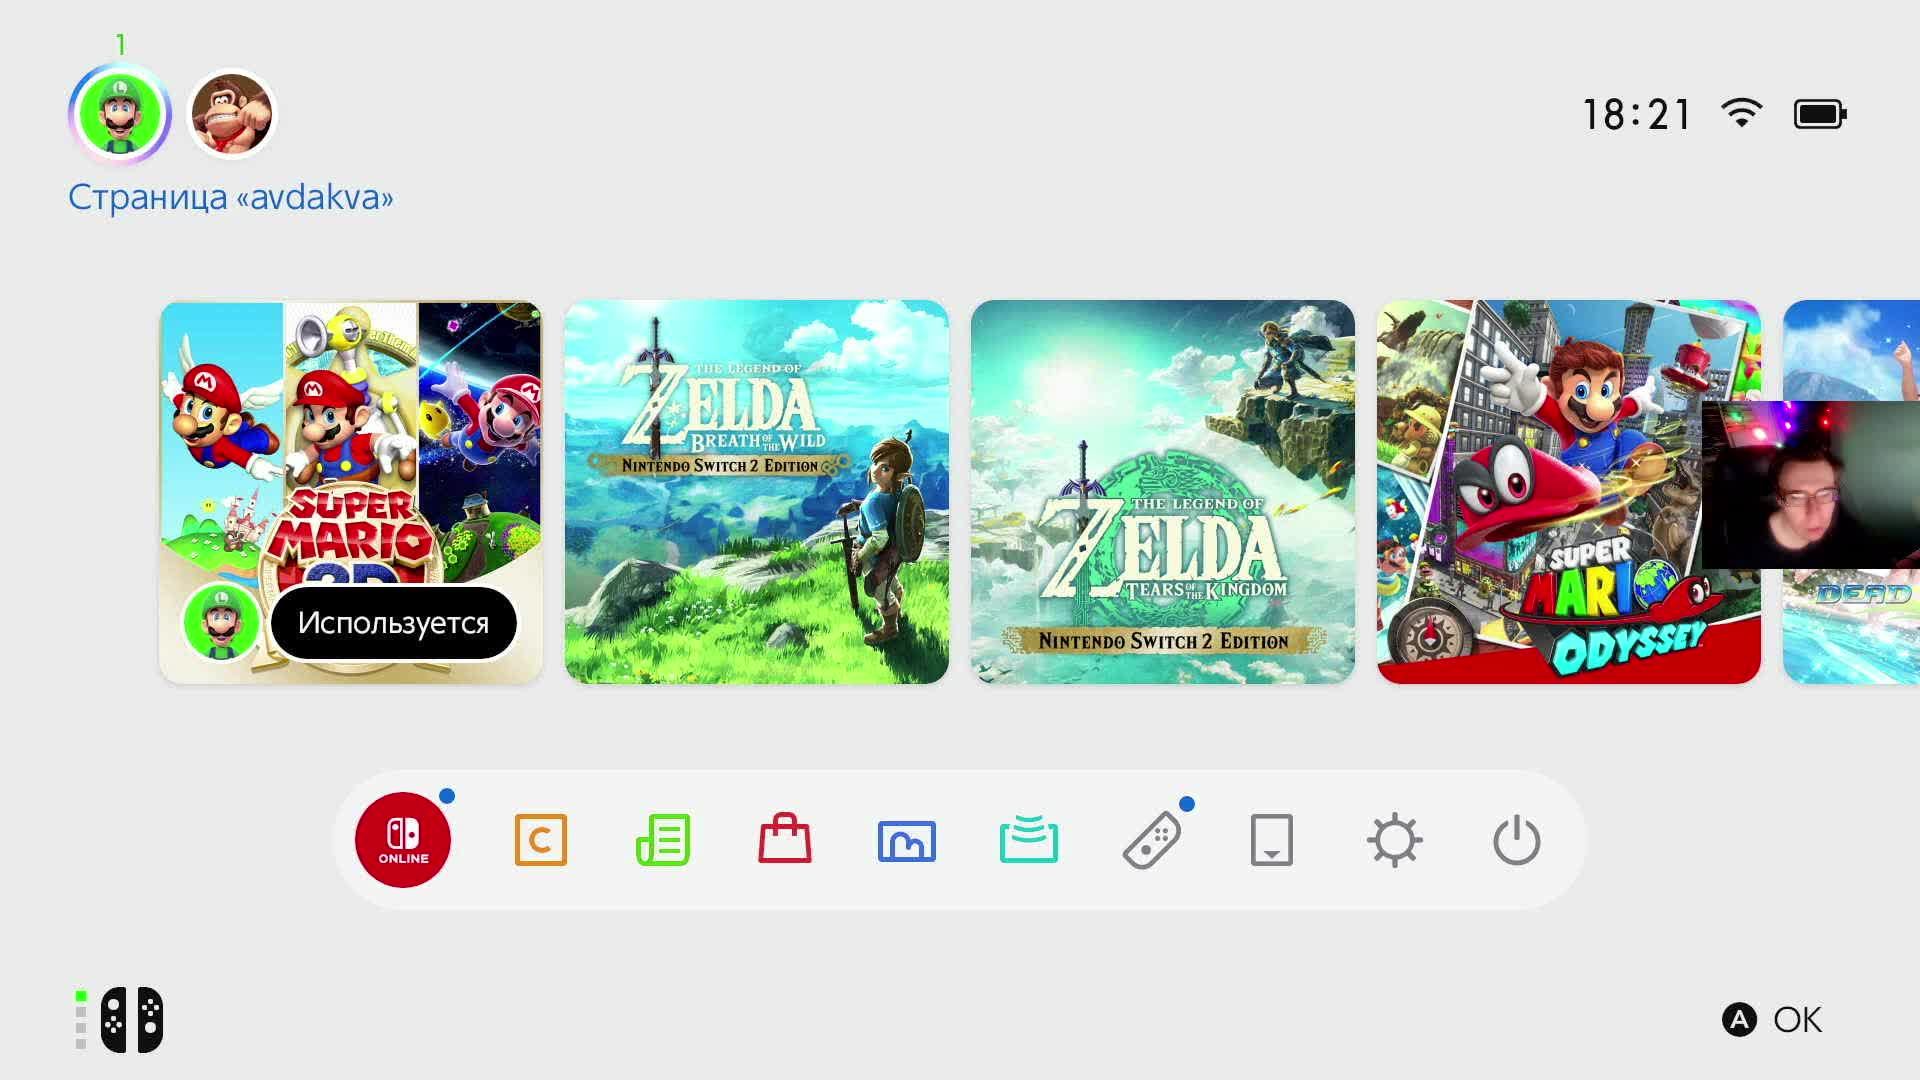Click the Joy-Con controller status icon
1920x1080 pixels.
[131, 1020]
